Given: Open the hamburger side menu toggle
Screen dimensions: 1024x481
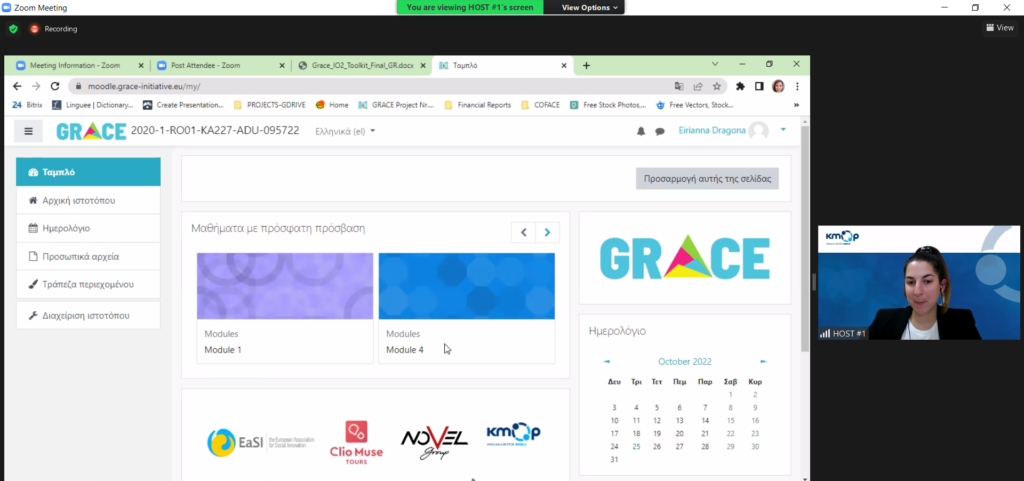Looking at the screenshot, I should (x=28, y=131).
